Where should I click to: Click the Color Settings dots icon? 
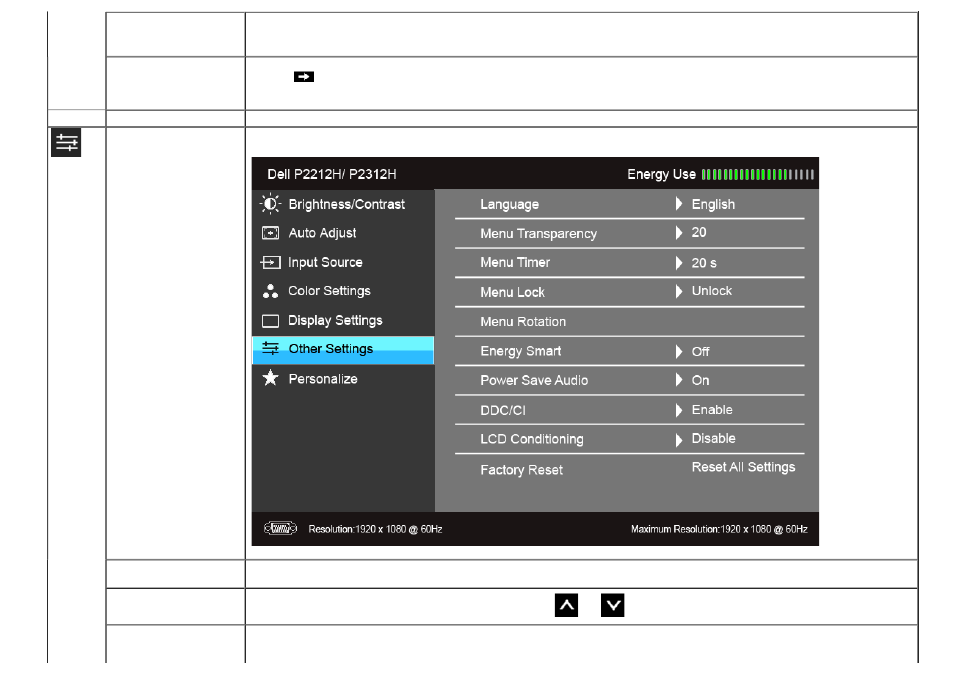pos(270,291)
